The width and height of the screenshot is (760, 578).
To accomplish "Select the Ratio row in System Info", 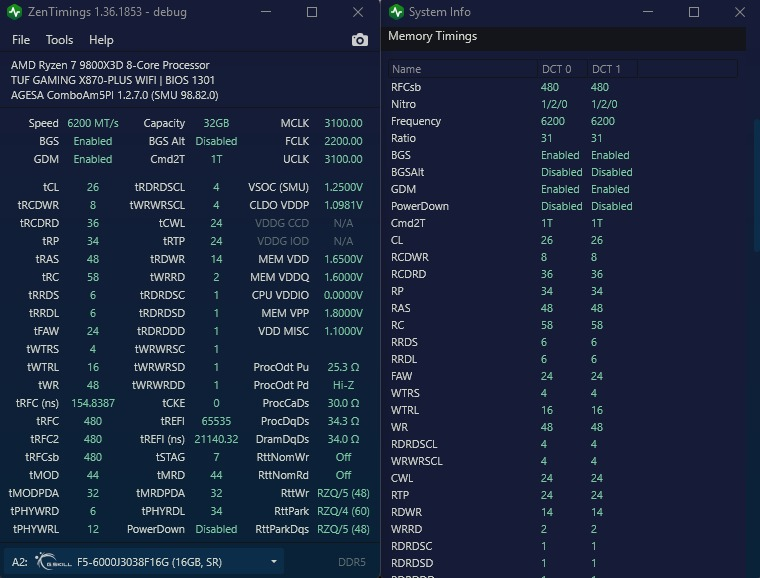I will (x=562, y=138).
